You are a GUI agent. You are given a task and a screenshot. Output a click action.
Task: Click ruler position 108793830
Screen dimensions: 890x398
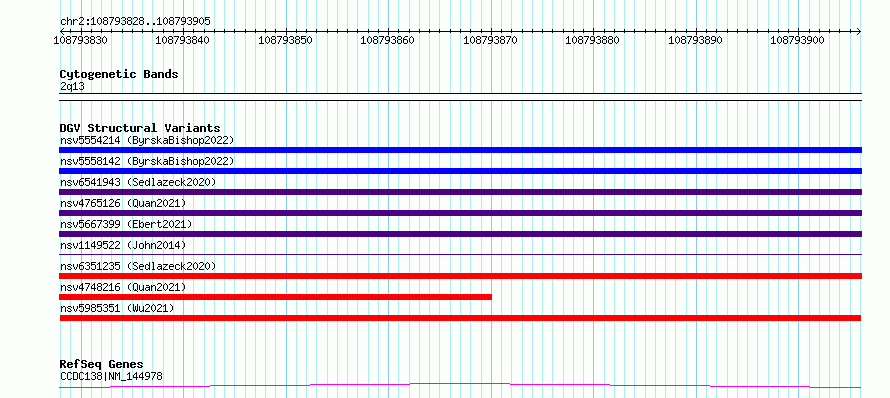(80, 40)
